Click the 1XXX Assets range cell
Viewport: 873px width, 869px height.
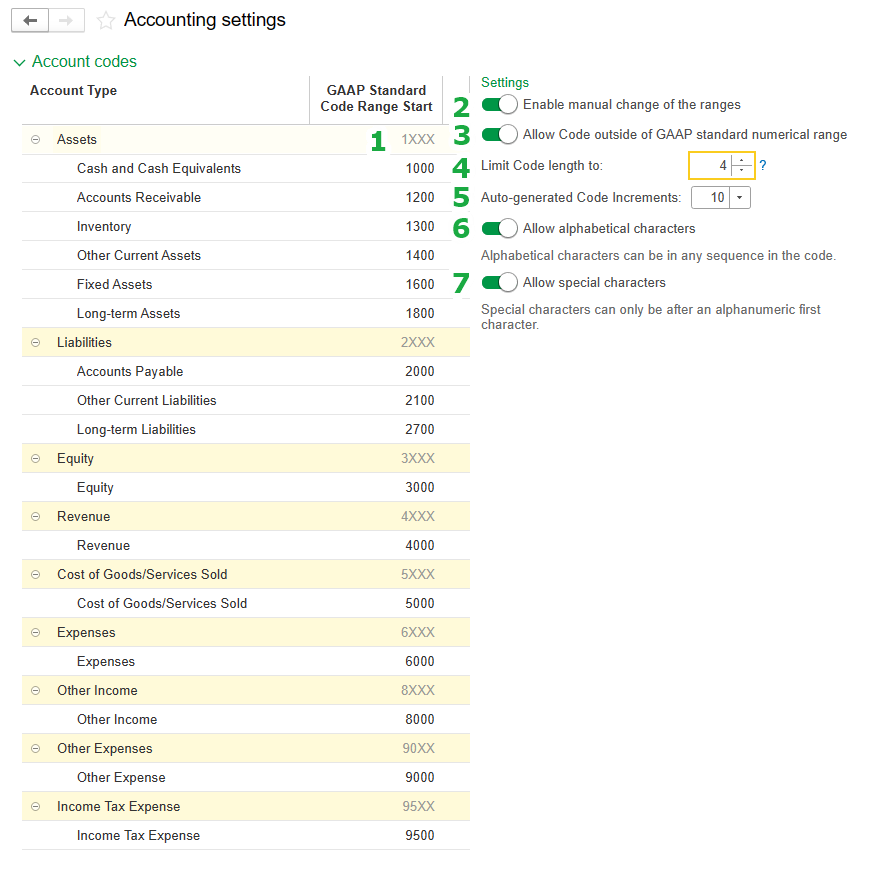pyautogui.click(x=418, y=139)
